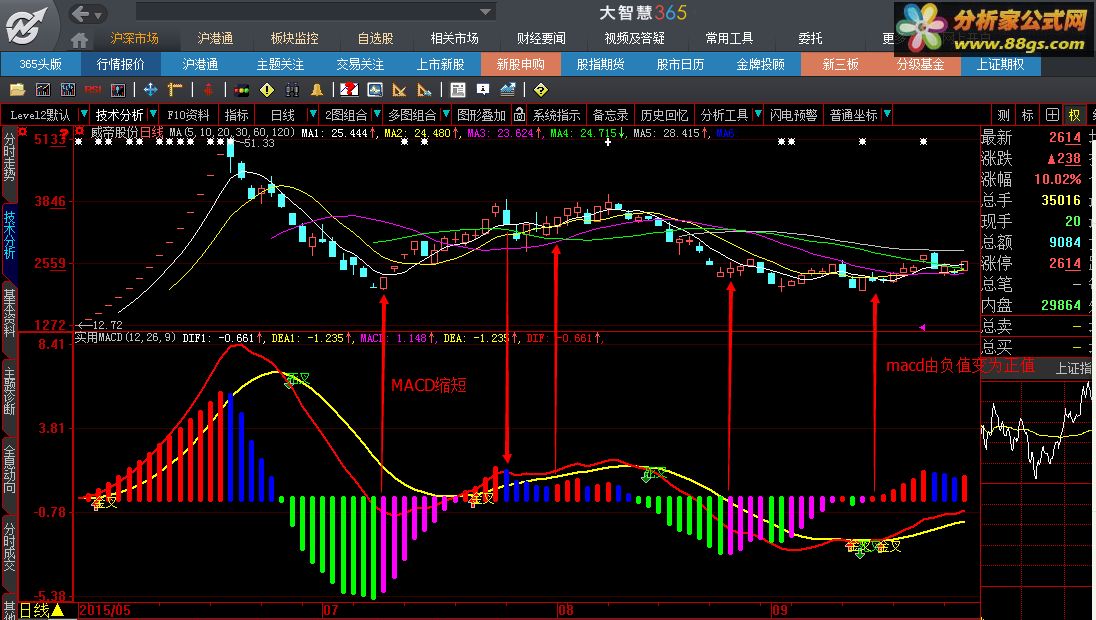Toggle the 权 adjustment button
Image resolution: width=1096 pixels, height=620 pixels.
point(1074,115)
